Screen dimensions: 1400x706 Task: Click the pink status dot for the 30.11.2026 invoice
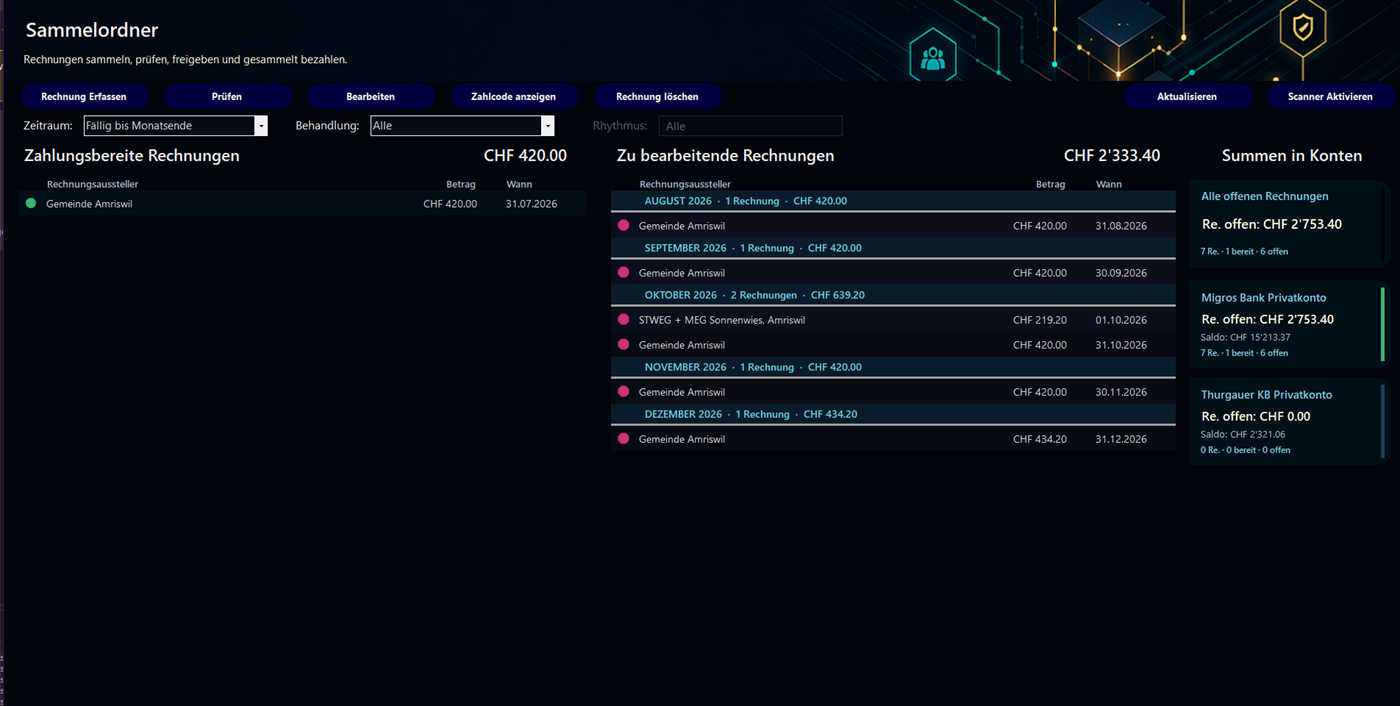pos(624,391)
